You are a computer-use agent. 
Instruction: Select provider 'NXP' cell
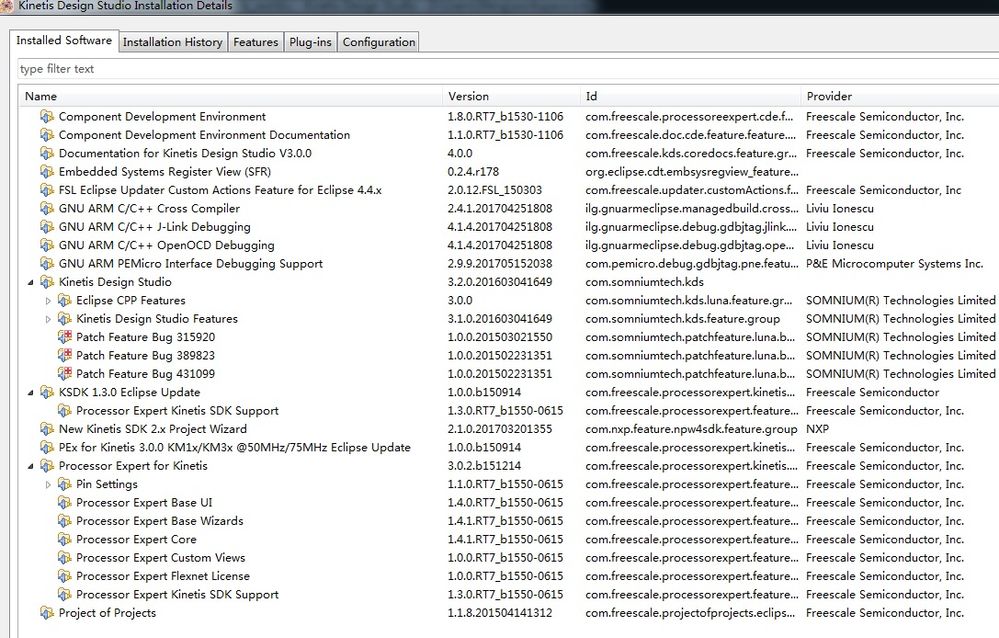click(817, 429)
